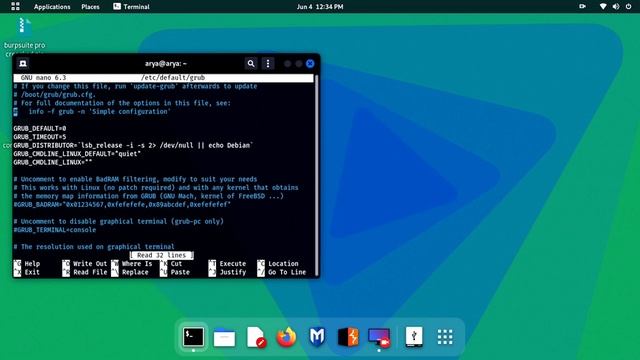Click the Execute shortcut label
The width and height of the screenshot is (640, 360).
233,264
